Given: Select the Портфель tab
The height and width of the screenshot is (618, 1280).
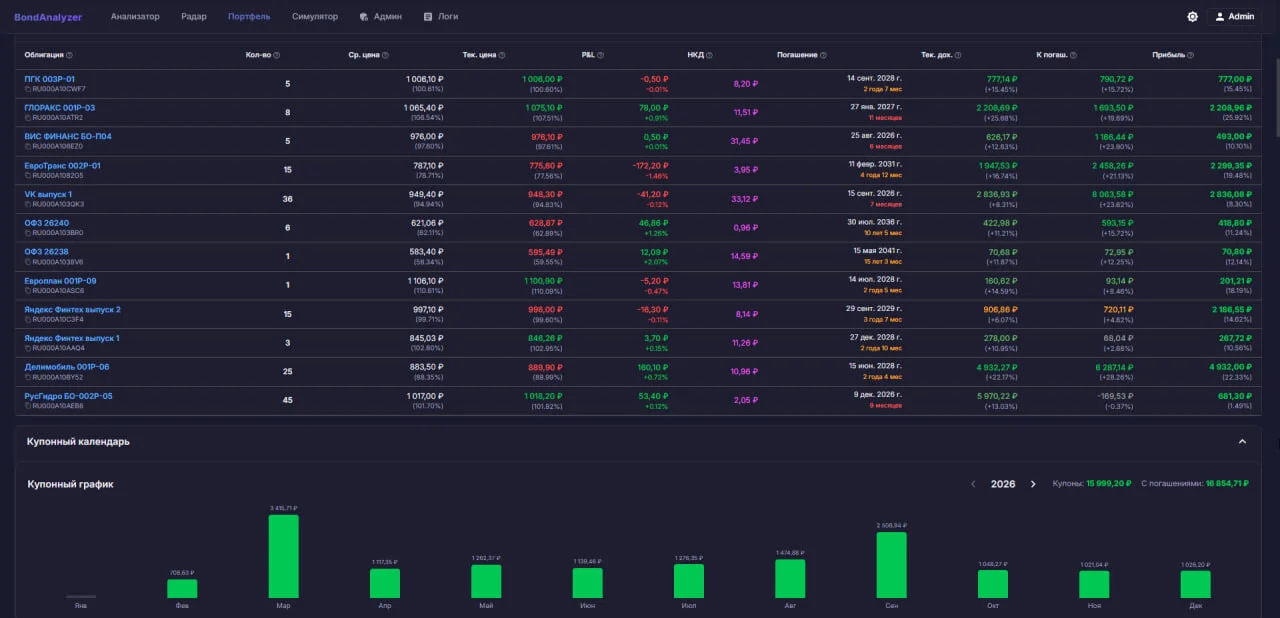Looking at the screenshot, I should coord(249,17).
